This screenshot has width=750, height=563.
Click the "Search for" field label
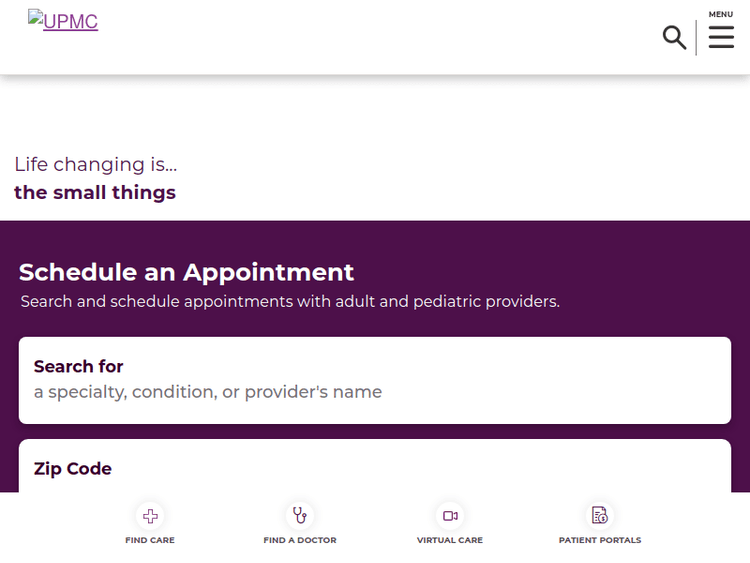click(x=79, y=366)
